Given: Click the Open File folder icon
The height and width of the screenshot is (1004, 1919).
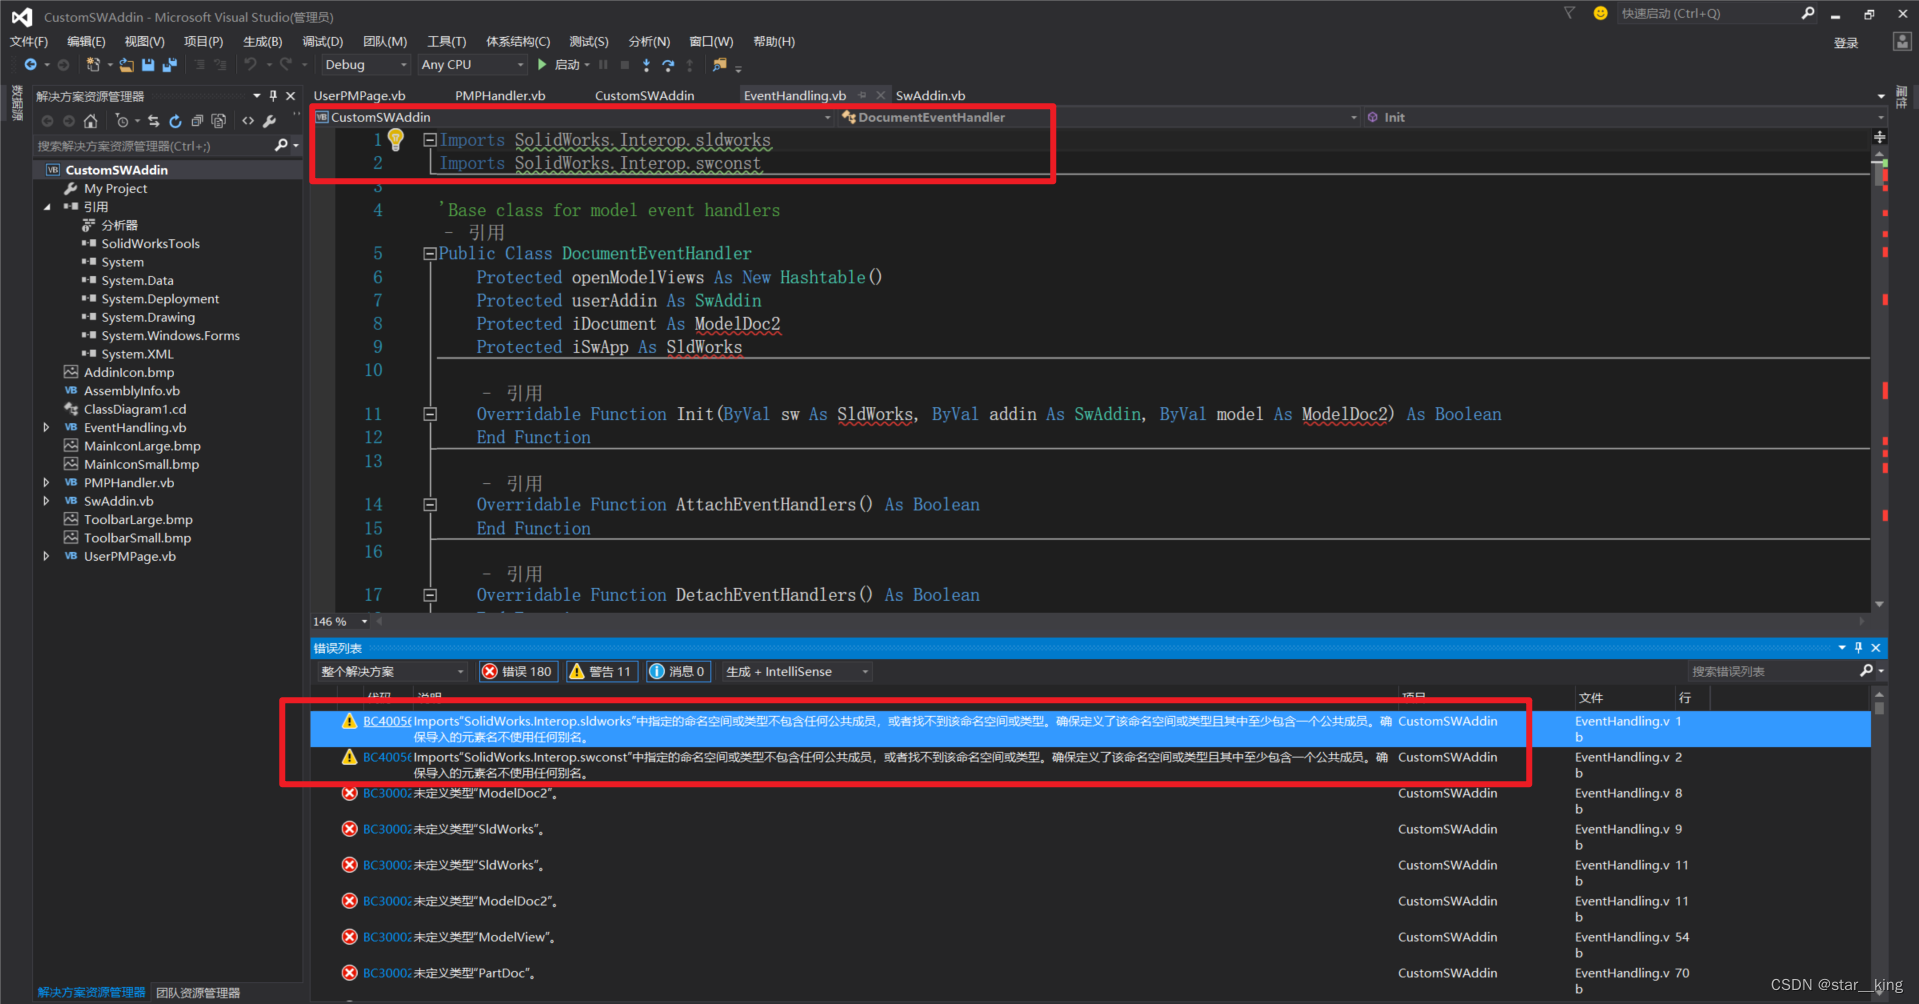Looking at the screenshot, I should tap(126, 65).
